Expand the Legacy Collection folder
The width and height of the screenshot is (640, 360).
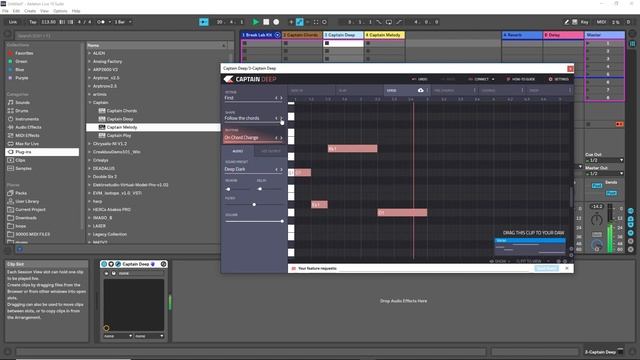point(89,234)
